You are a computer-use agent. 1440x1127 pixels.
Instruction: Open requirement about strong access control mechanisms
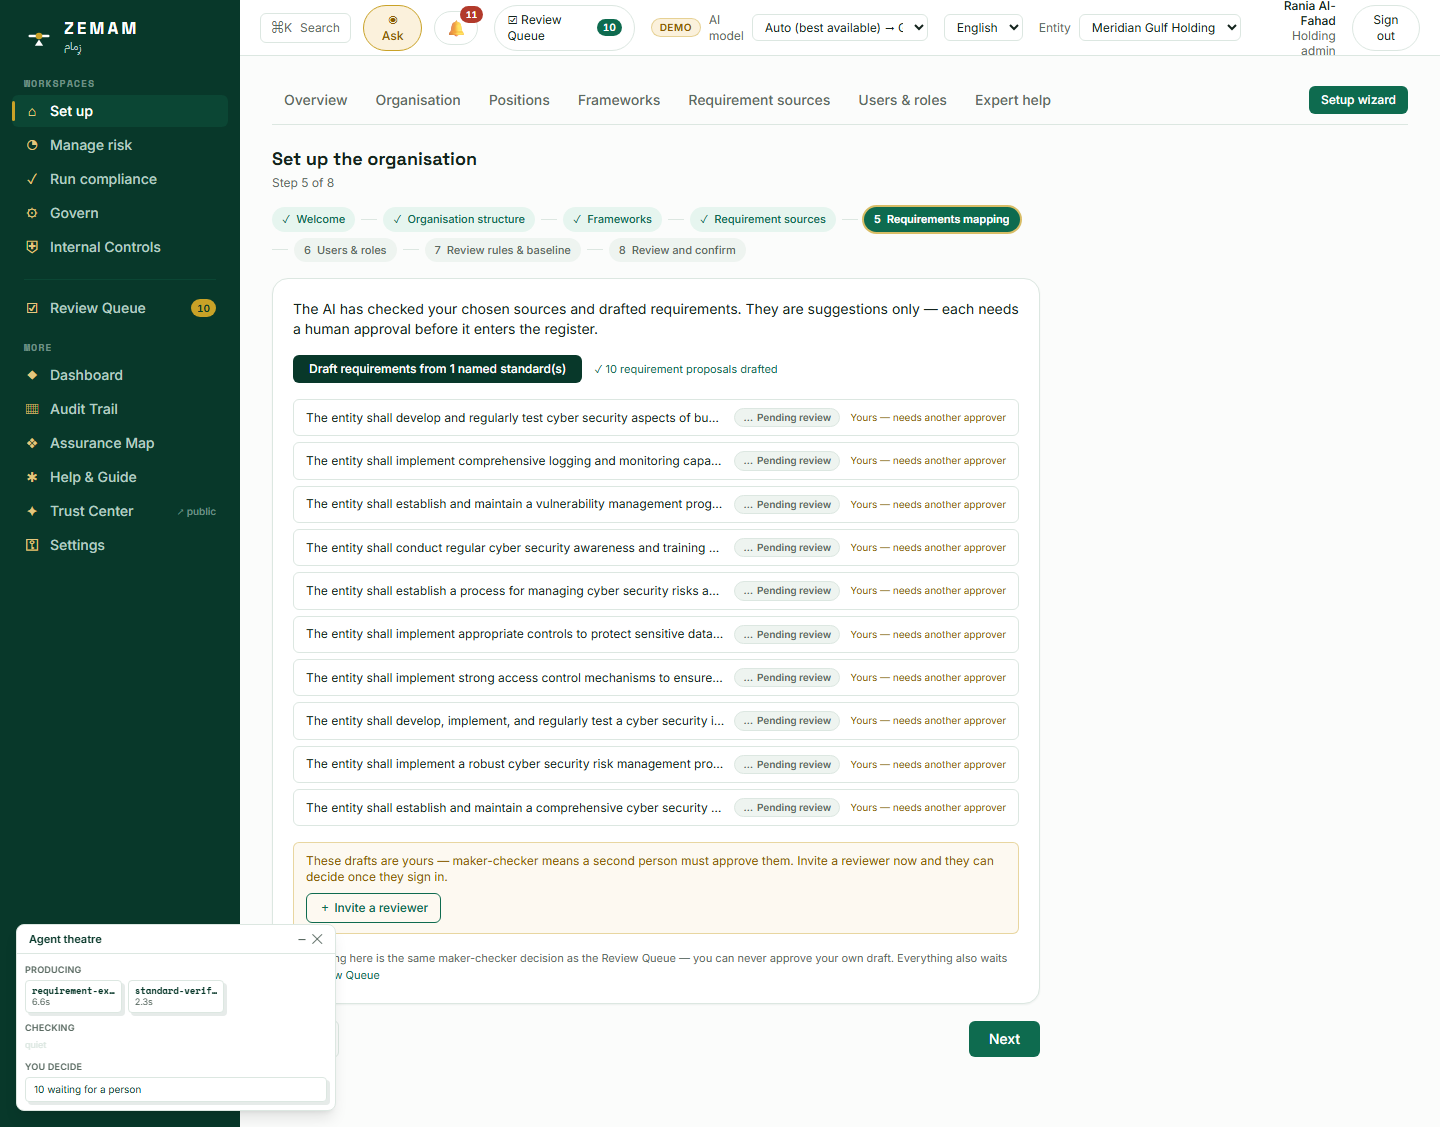coord(656,678)
